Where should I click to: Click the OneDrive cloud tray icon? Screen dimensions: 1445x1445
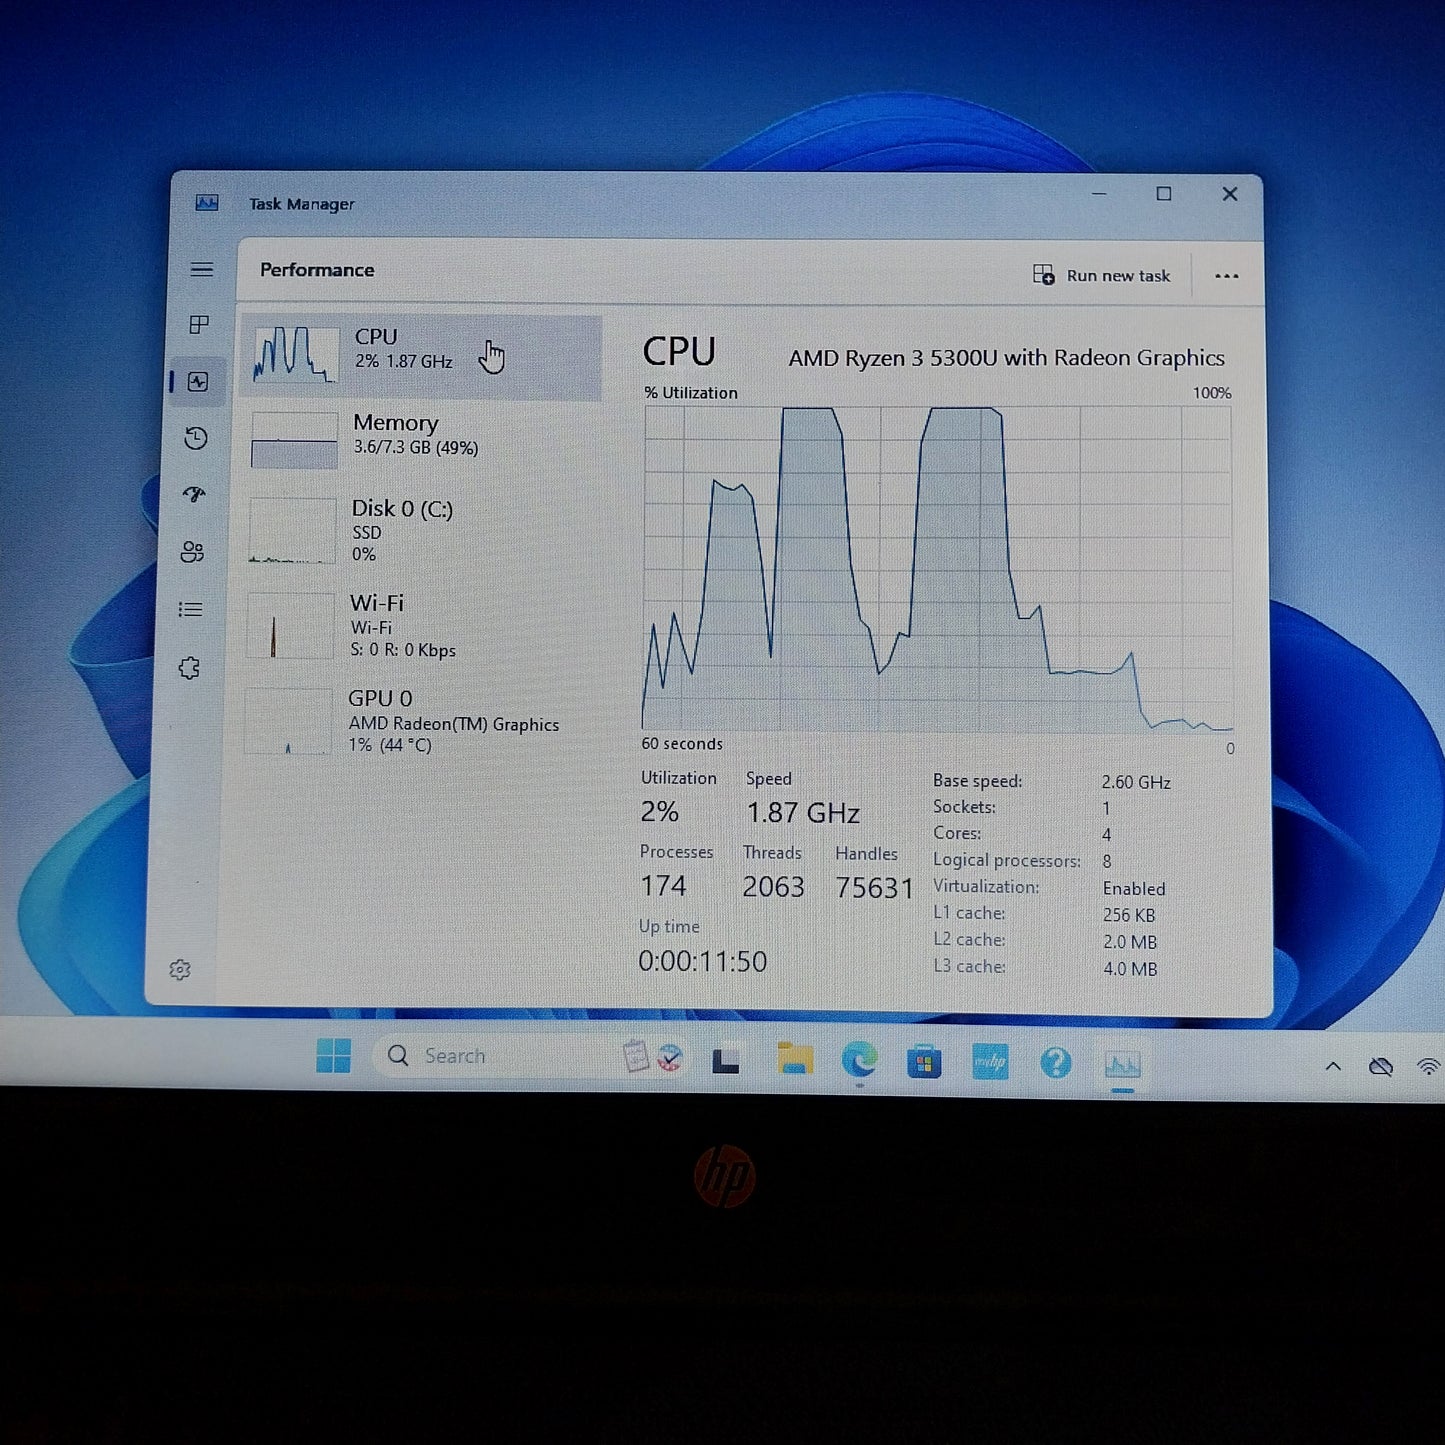point(1381,1067)
